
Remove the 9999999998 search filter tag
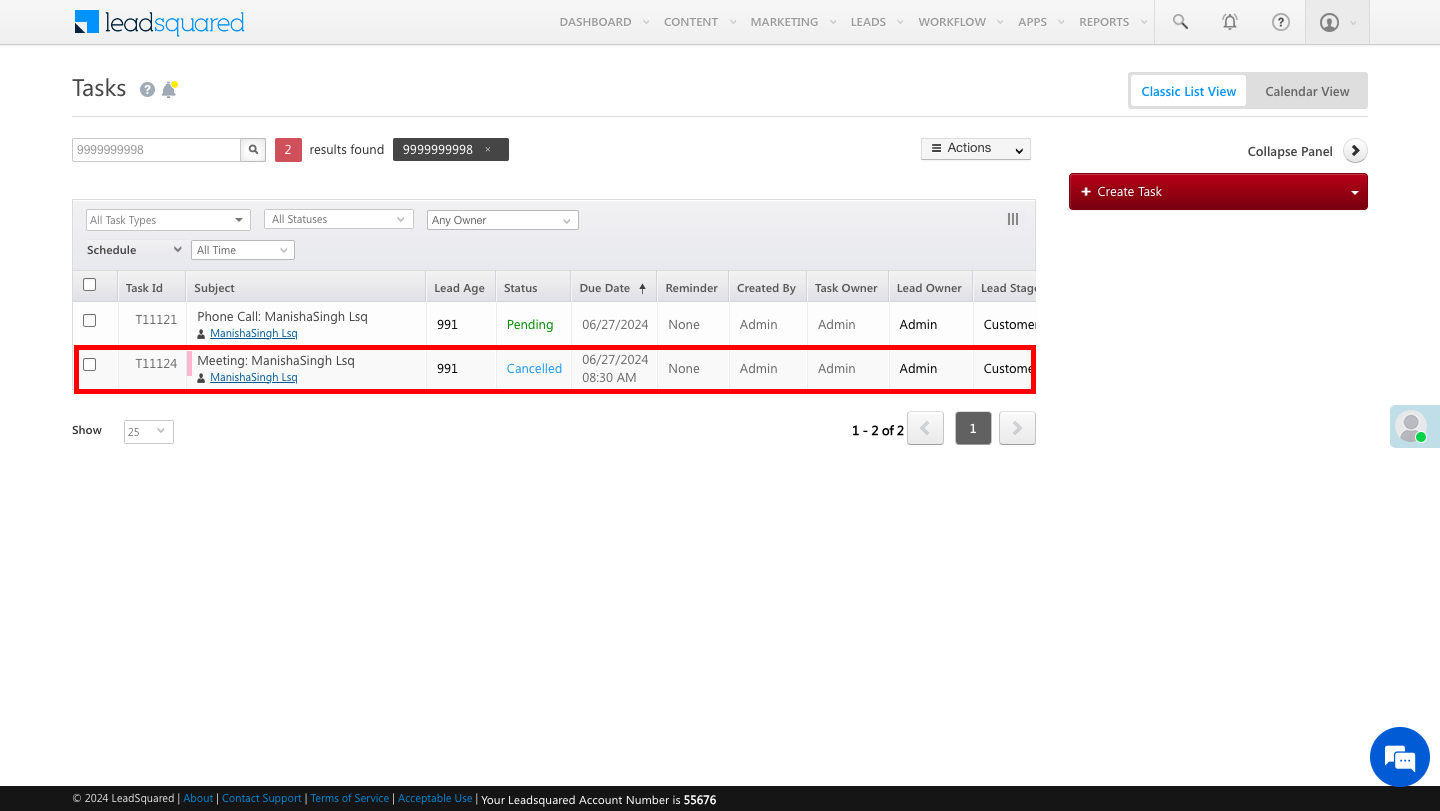click(x=488, y=150)
